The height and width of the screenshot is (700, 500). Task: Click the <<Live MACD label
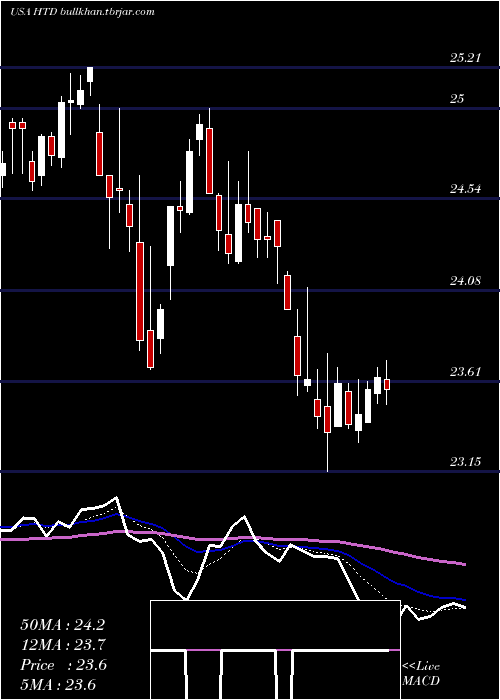click(421, 673)
